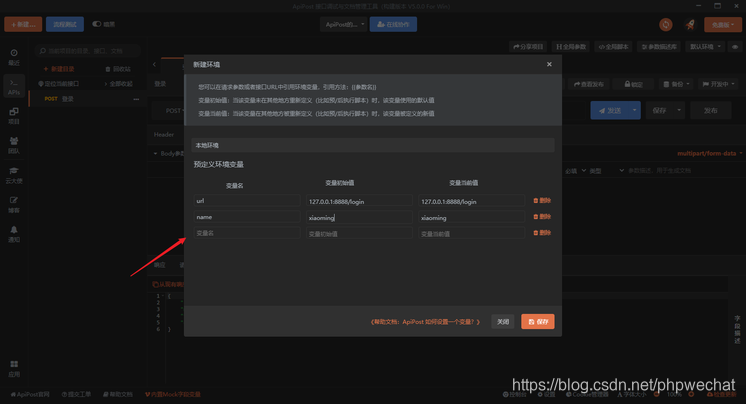This screenshot has height=404, width=746.
Task: Open the 备份 backup dropdown
Action: coord(676,84)
